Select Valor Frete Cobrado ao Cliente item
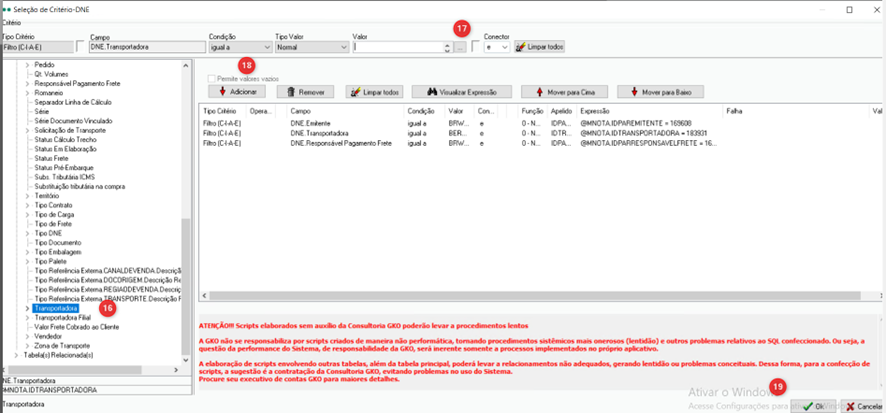 click(77, 327)
